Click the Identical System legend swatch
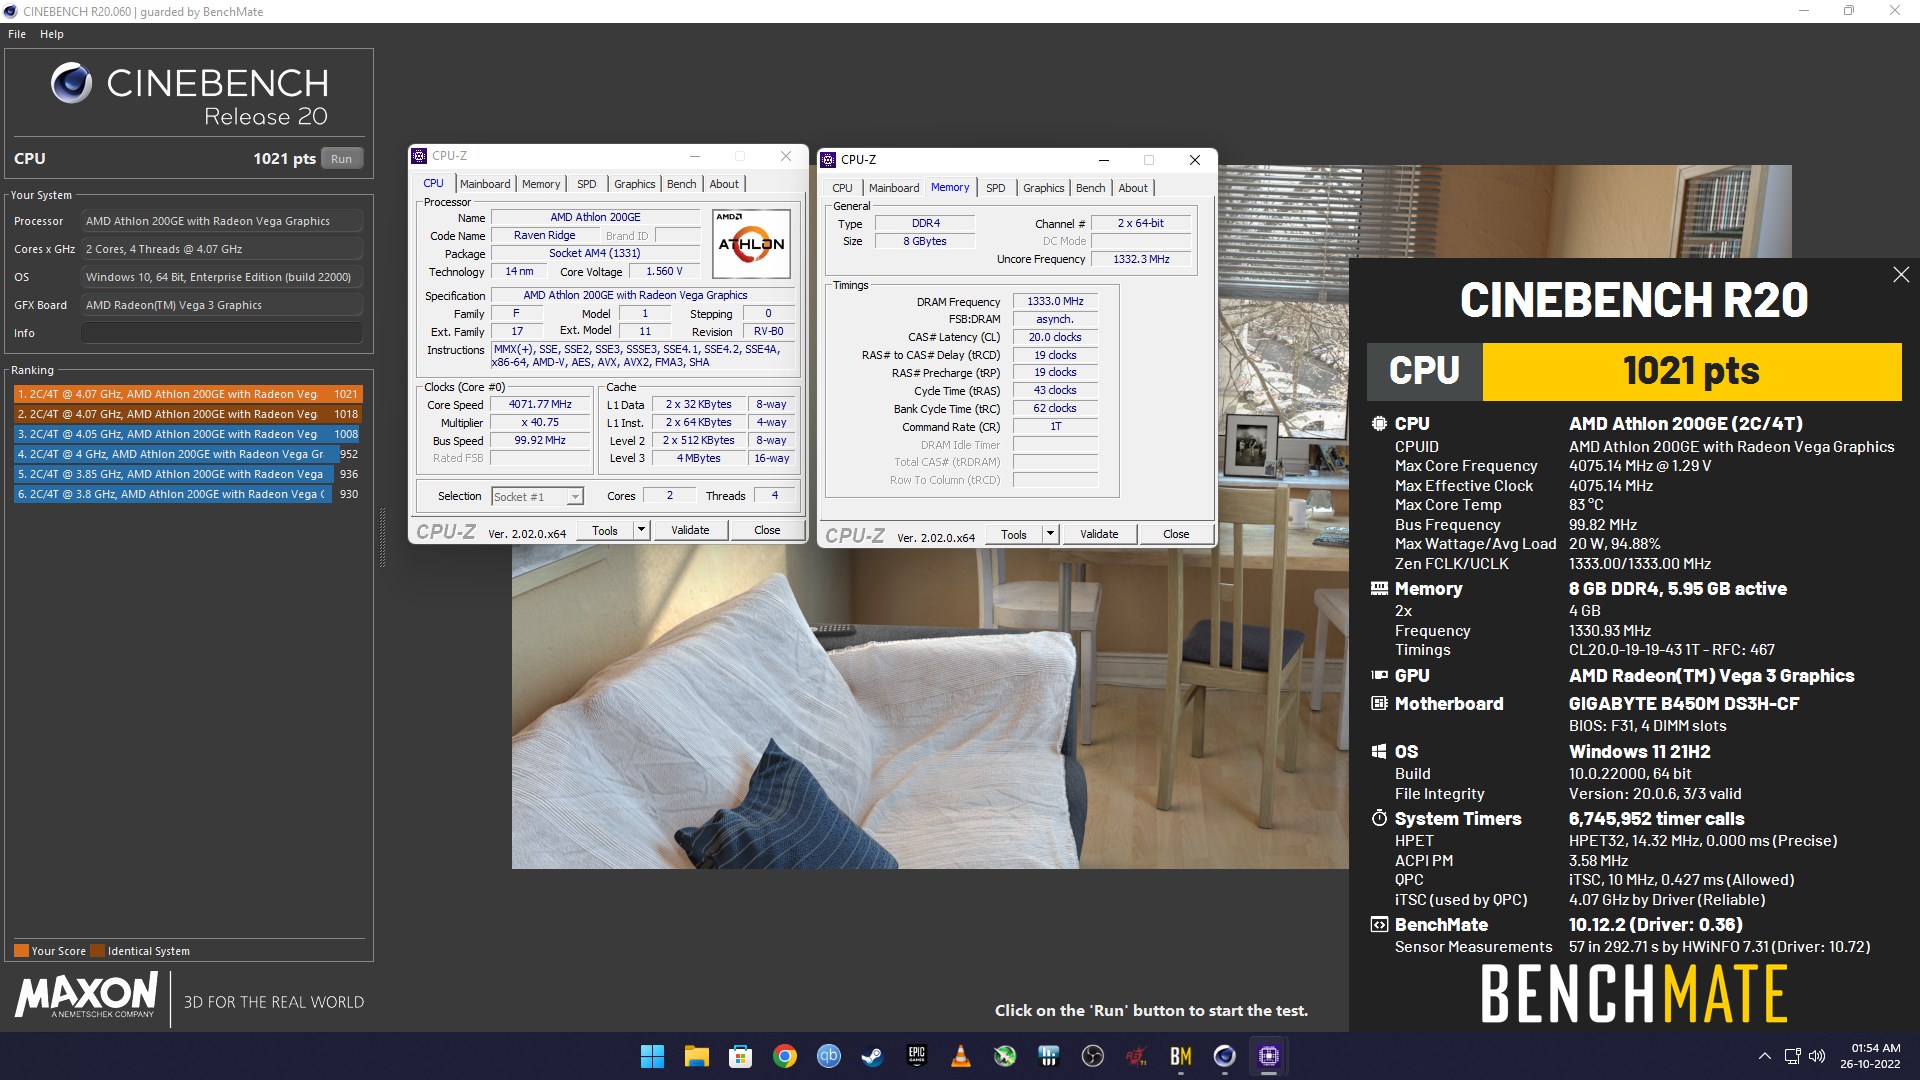This screenshot has width=1920, height=1080. click(97, 951)
